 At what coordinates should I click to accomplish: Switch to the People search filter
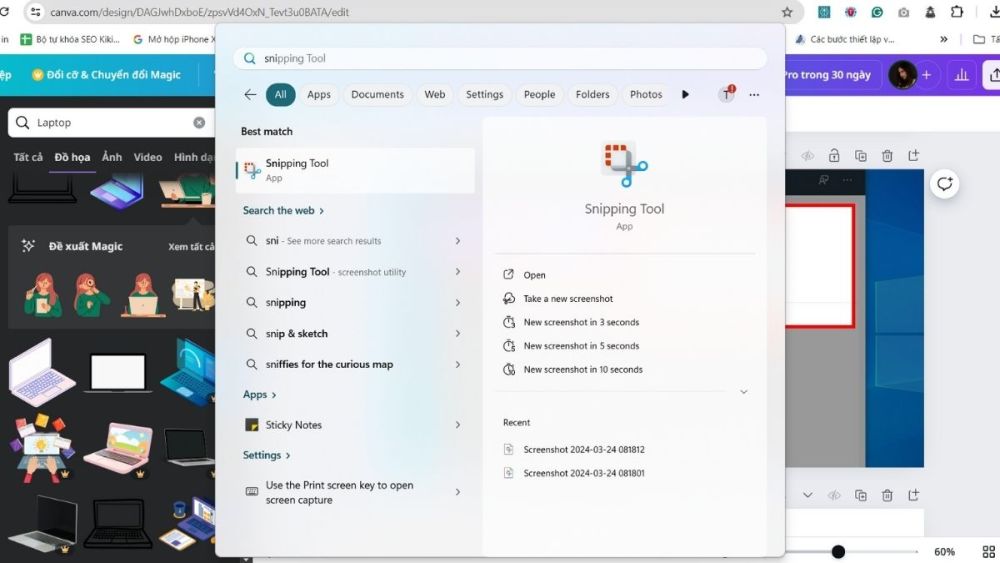point(540,94)
